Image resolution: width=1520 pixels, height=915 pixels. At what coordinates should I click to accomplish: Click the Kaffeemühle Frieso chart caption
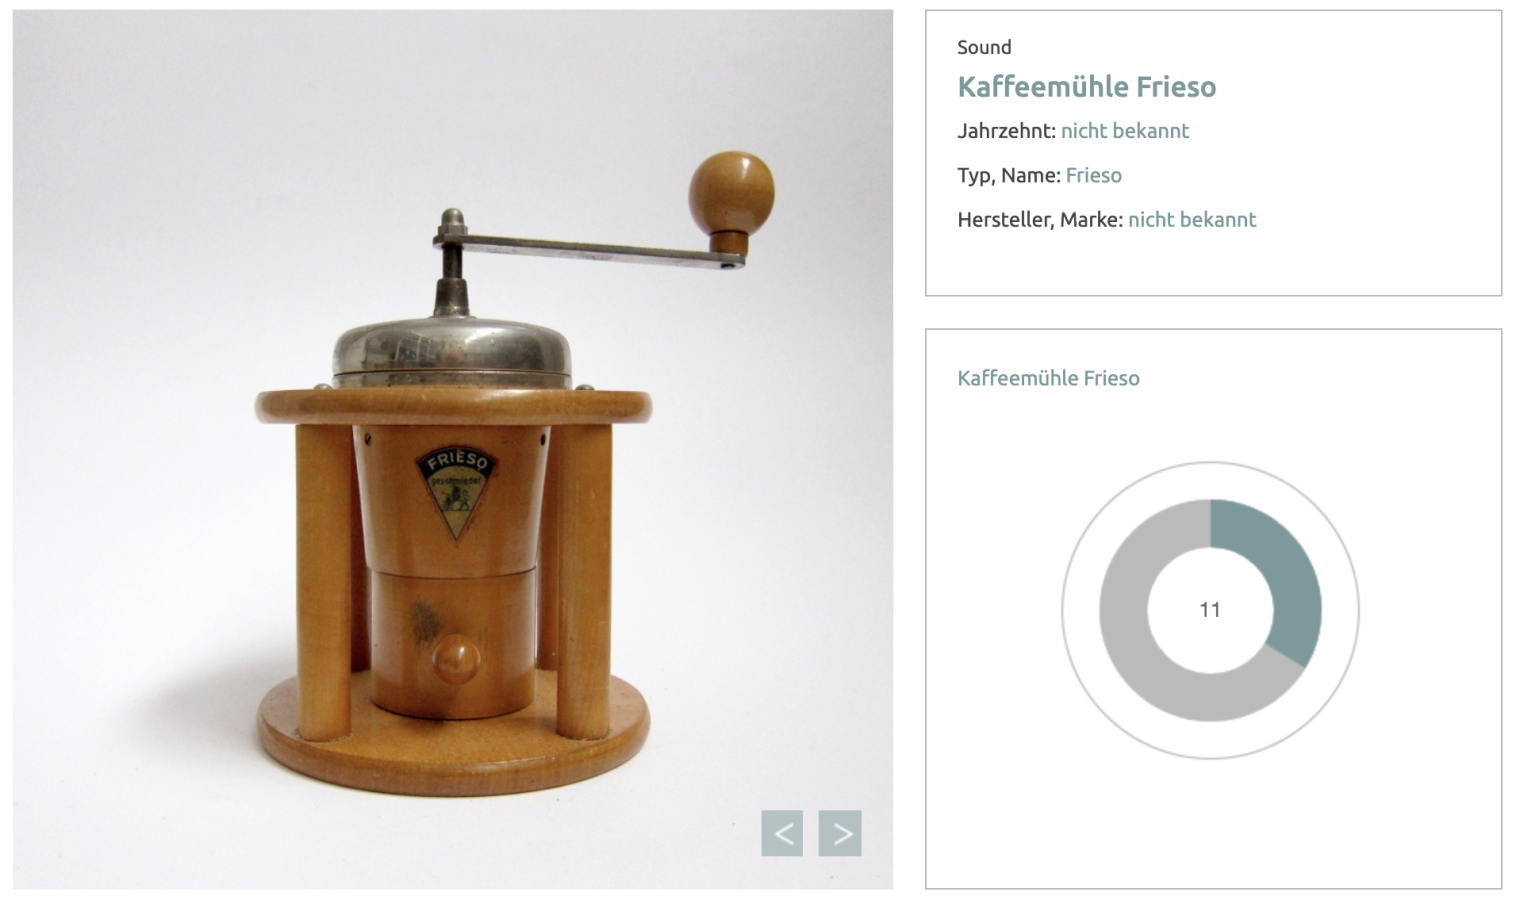[1048, 378]
